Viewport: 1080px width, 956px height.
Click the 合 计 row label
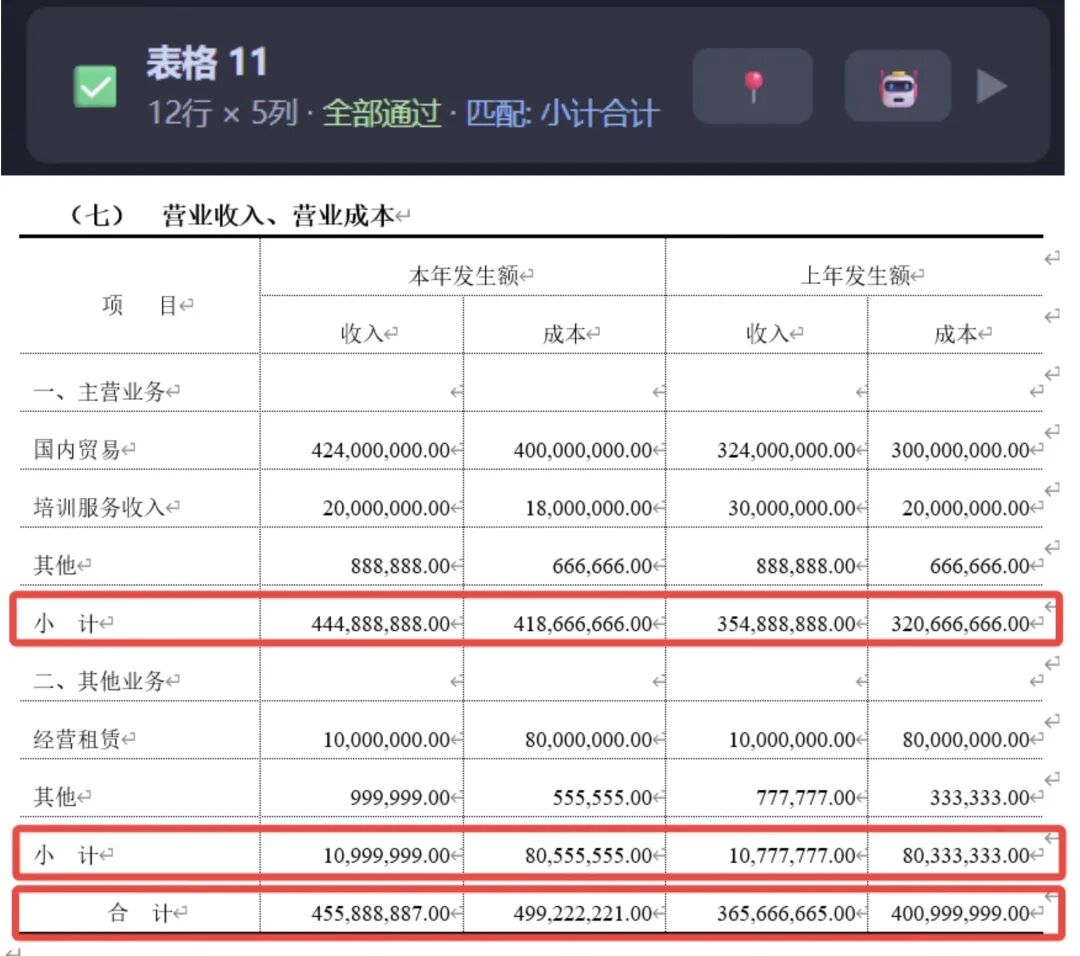(140, 913)
